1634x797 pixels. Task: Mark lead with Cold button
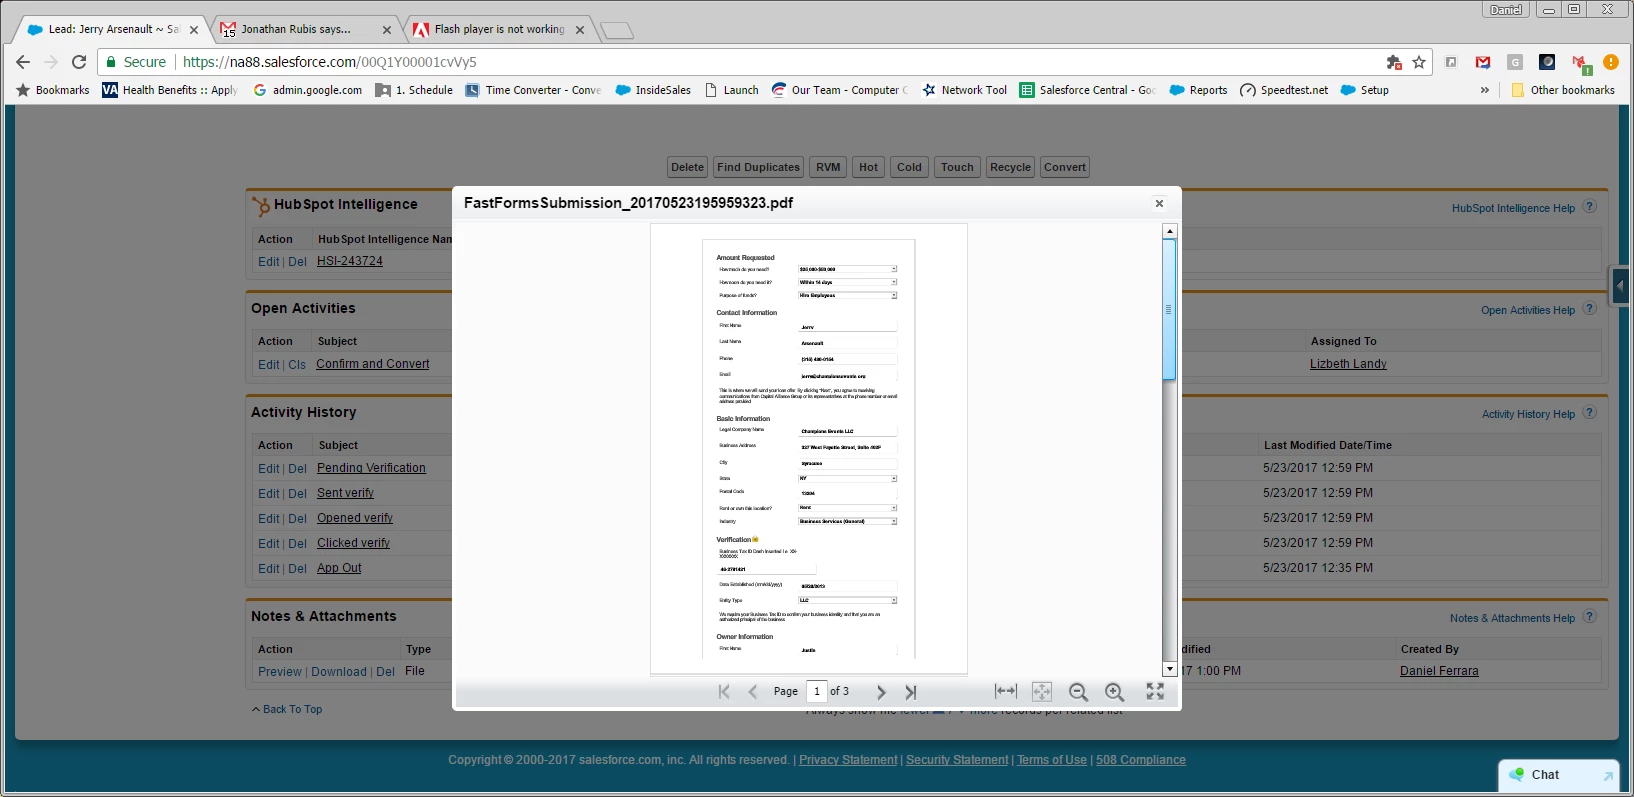coord(909,167)
